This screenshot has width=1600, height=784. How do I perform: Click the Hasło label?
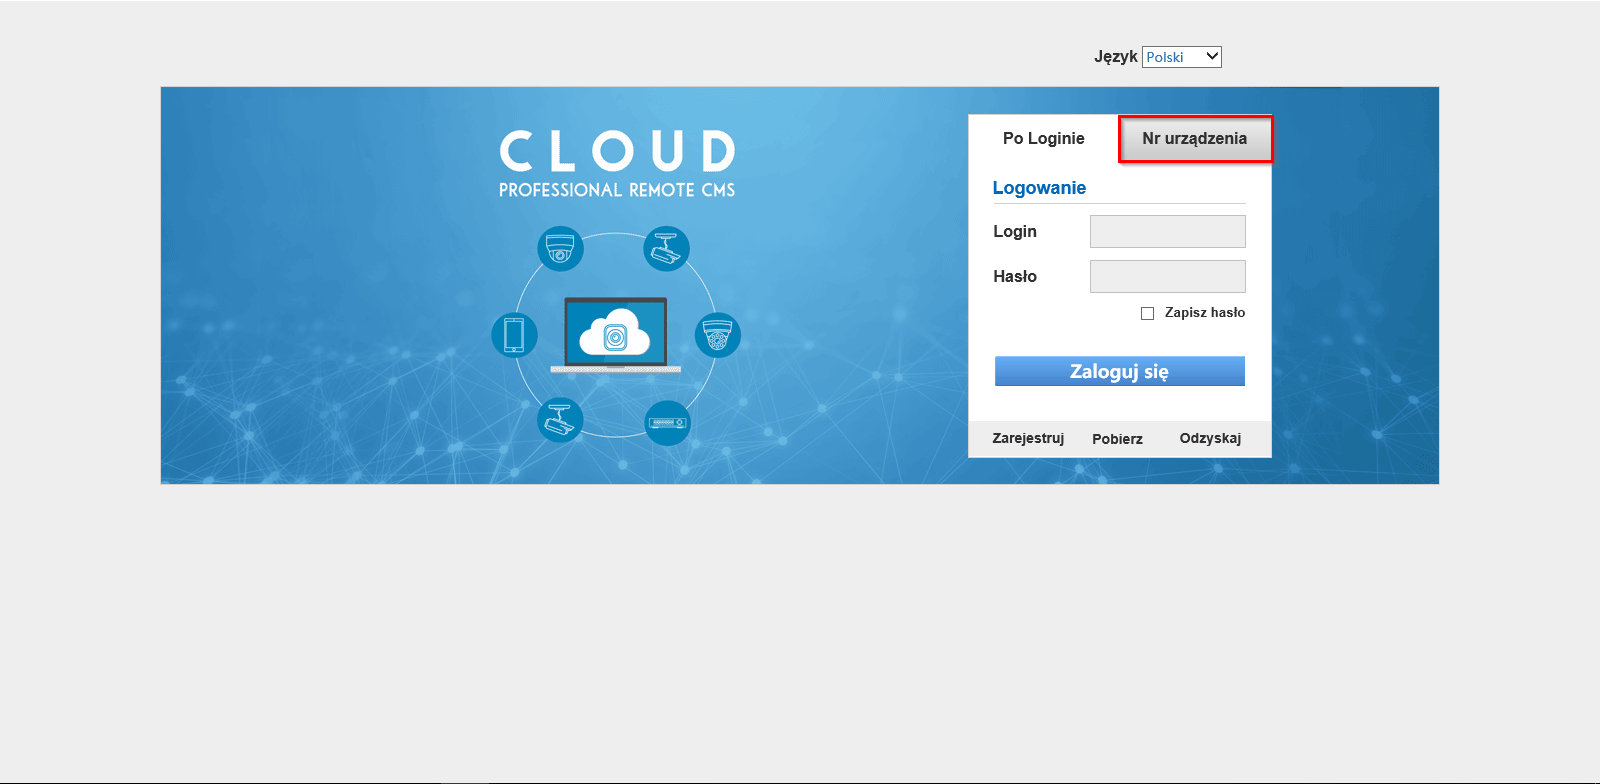(x=1015, y=276)
